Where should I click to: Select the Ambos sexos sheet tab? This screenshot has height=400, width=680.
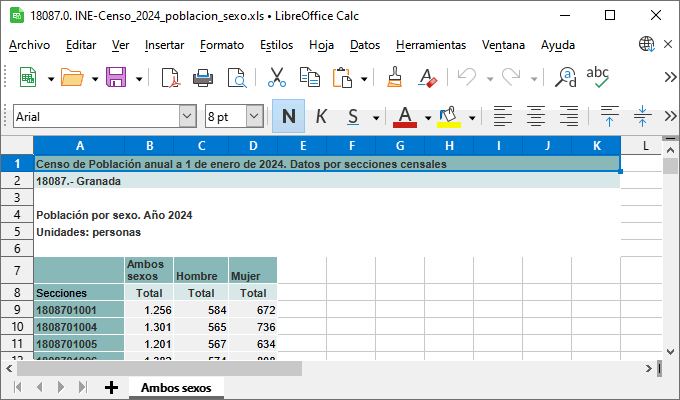tap(175, 387)
